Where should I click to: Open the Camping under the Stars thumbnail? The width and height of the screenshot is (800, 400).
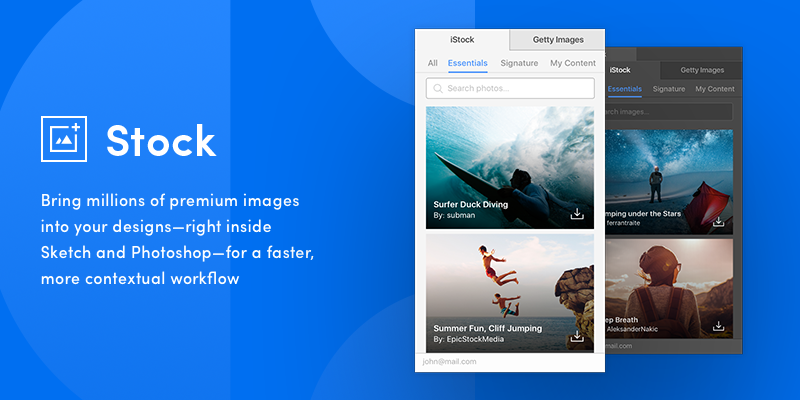(x=669, y=182)
